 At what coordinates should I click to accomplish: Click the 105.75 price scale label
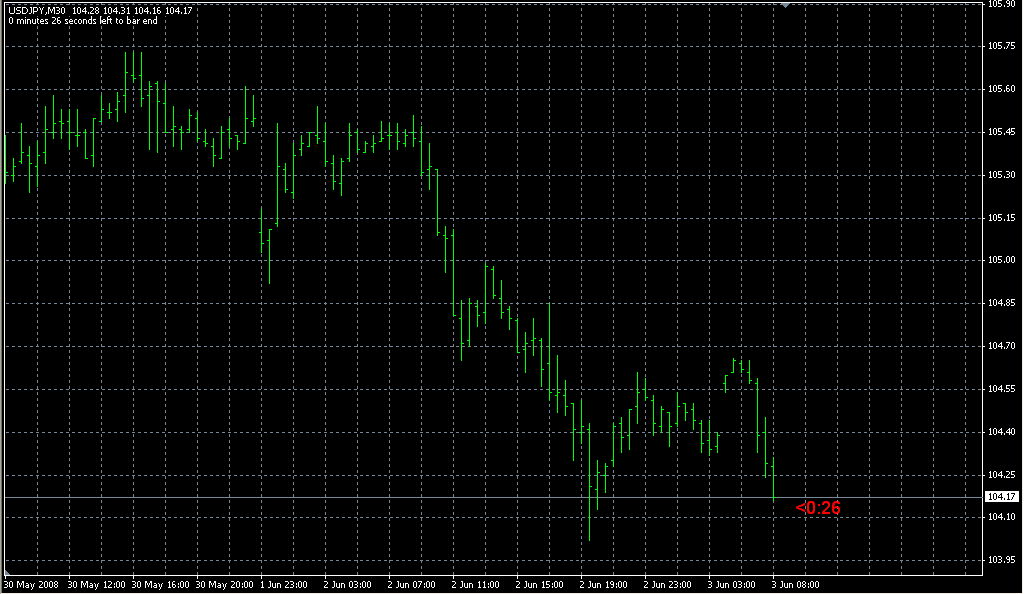pyautogui.click(x=1001, y=46)
